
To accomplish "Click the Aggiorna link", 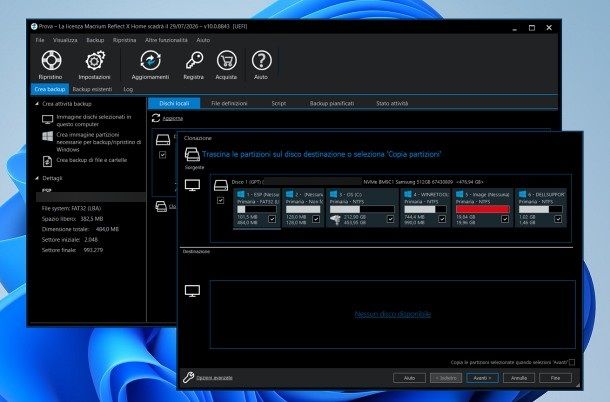I will click(172, 118).
